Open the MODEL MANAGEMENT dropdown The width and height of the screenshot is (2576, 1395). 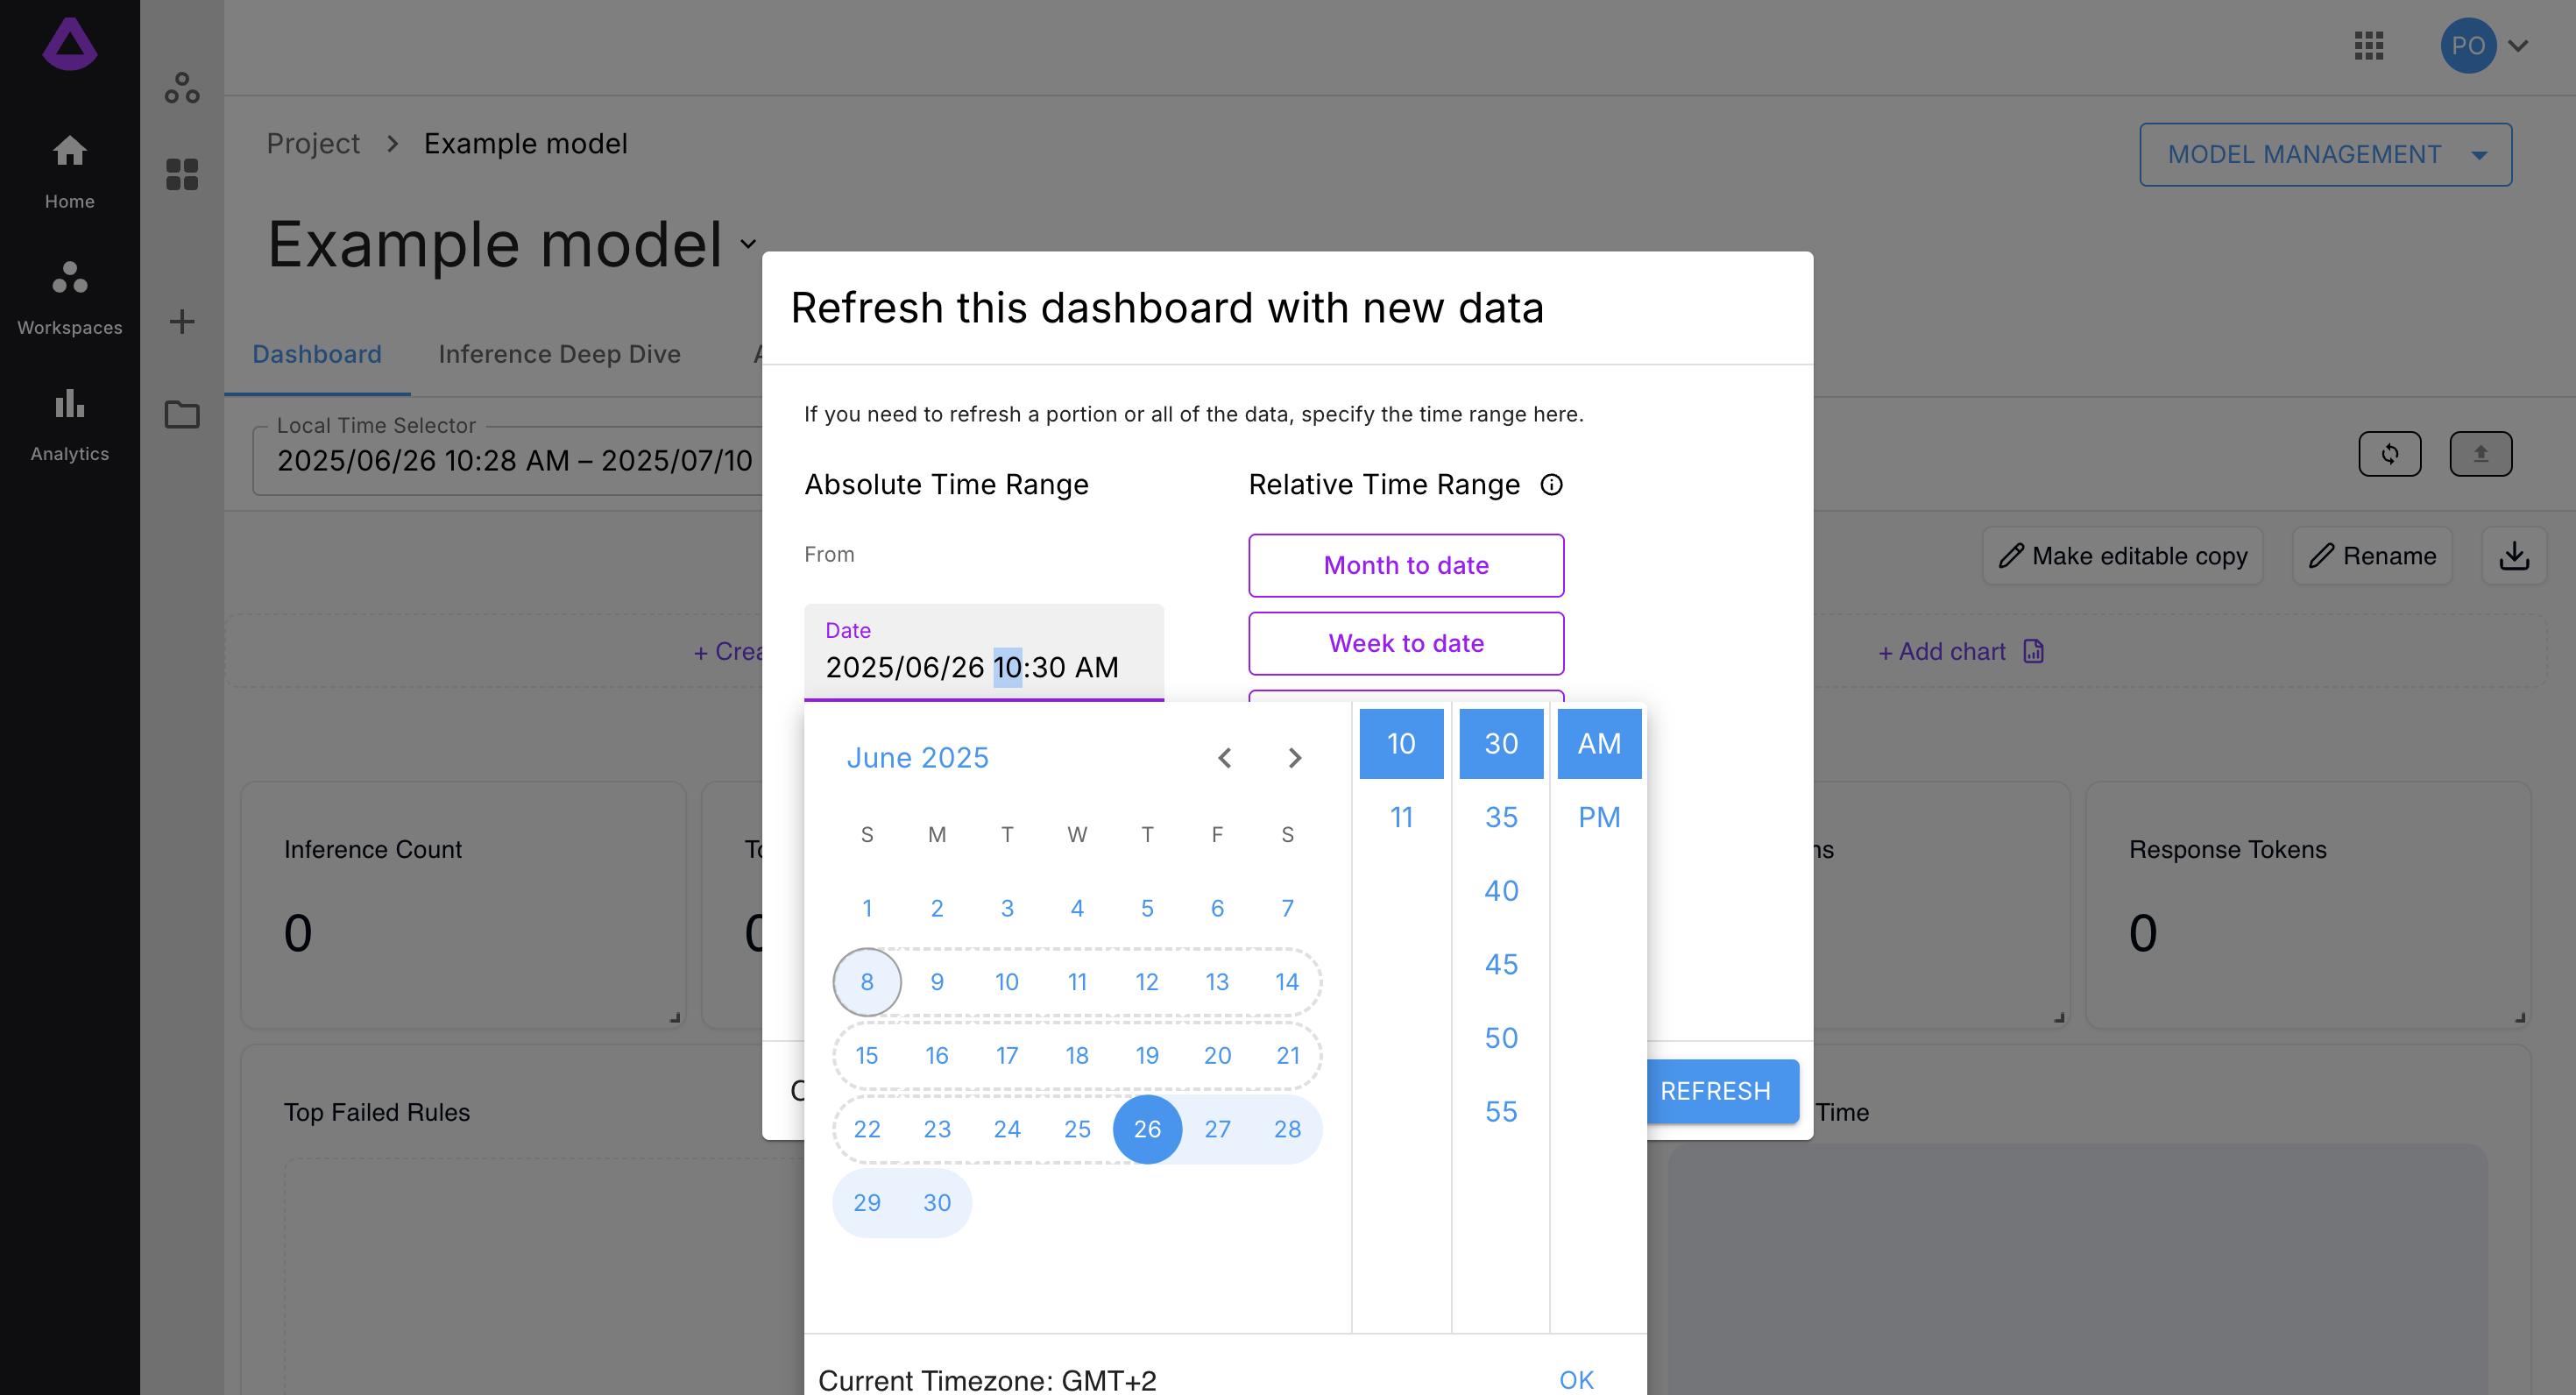pyautogui.click(x=2325, y=154)
